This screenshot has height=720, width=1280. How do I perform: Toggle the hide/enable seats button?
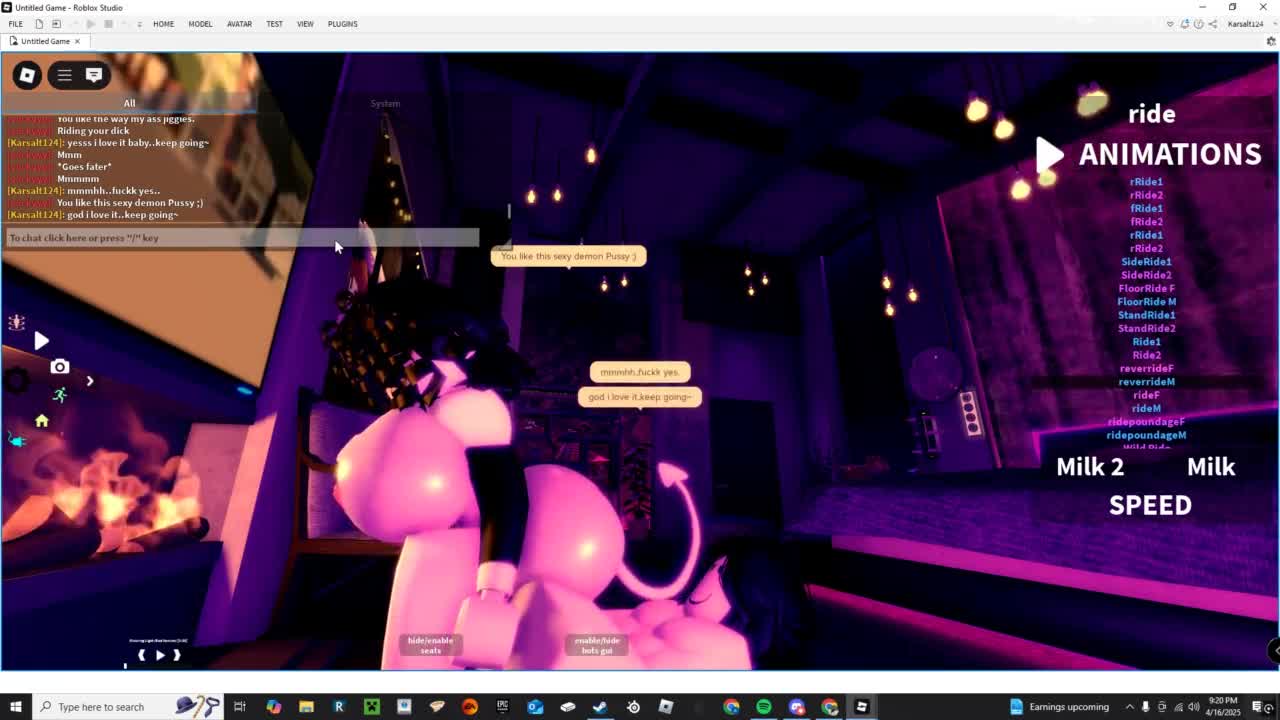tap(430, 645)
